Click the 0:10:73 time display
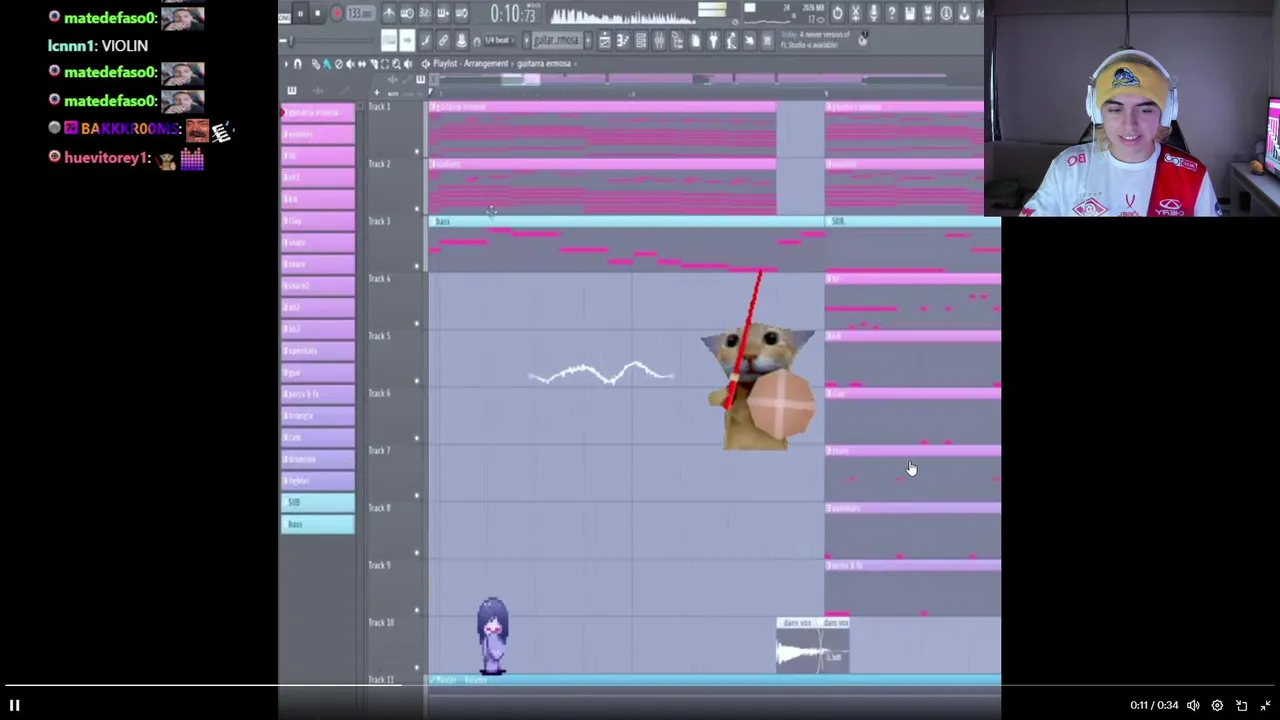 [x=514, y=13]
